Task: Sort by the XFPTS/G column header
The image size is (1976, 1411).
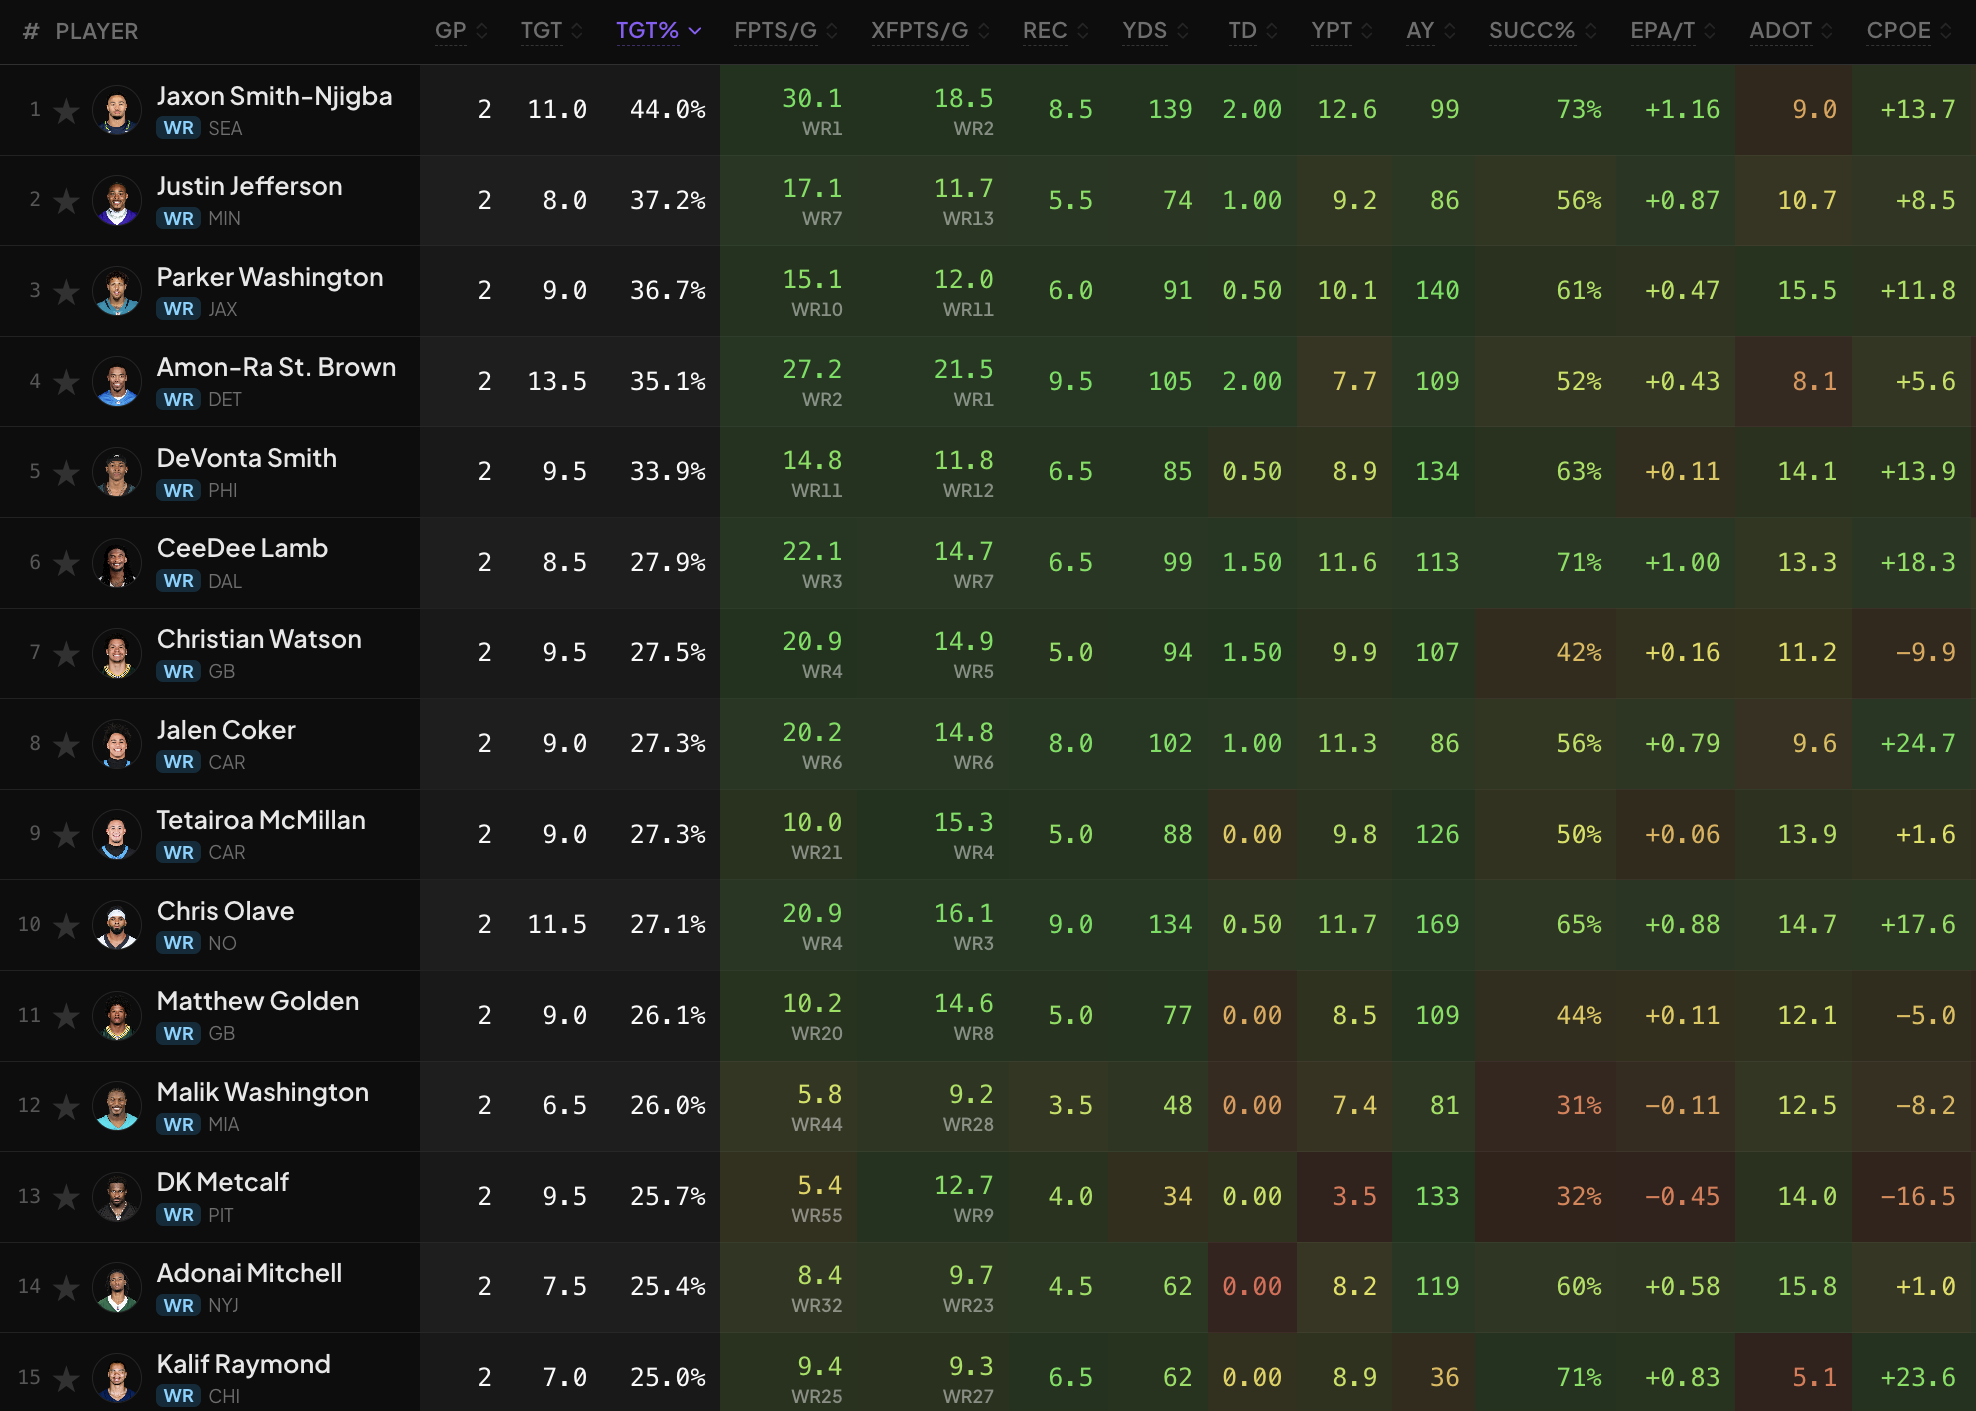Action: (930, 31)
